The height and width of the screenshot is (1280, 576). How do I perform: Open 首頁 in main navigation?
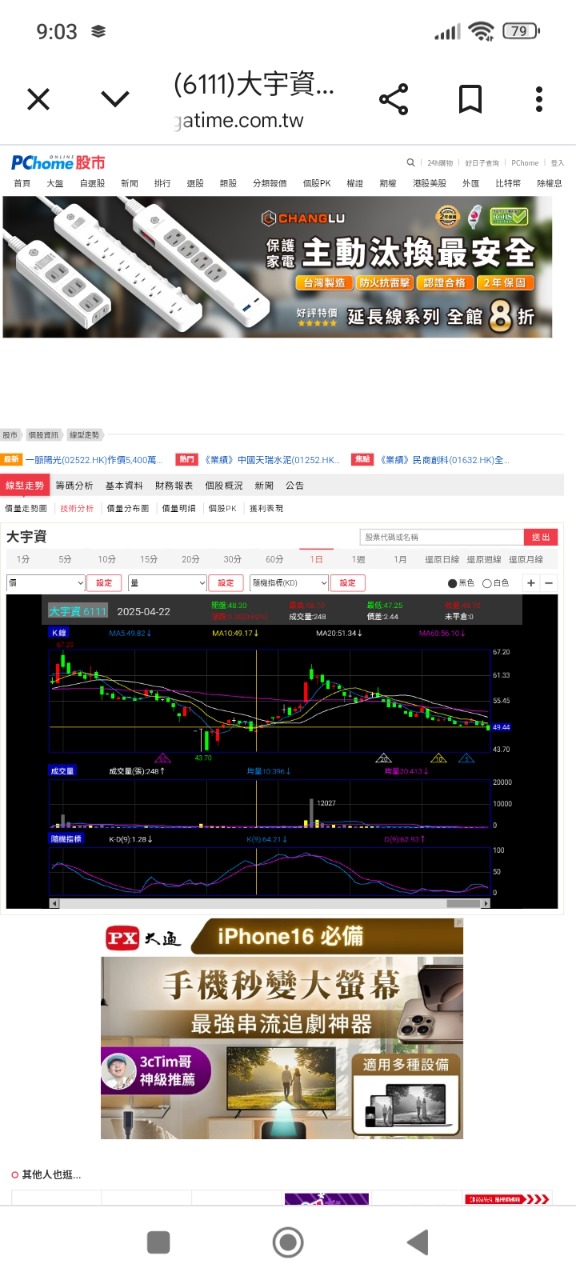pos(22,183)
